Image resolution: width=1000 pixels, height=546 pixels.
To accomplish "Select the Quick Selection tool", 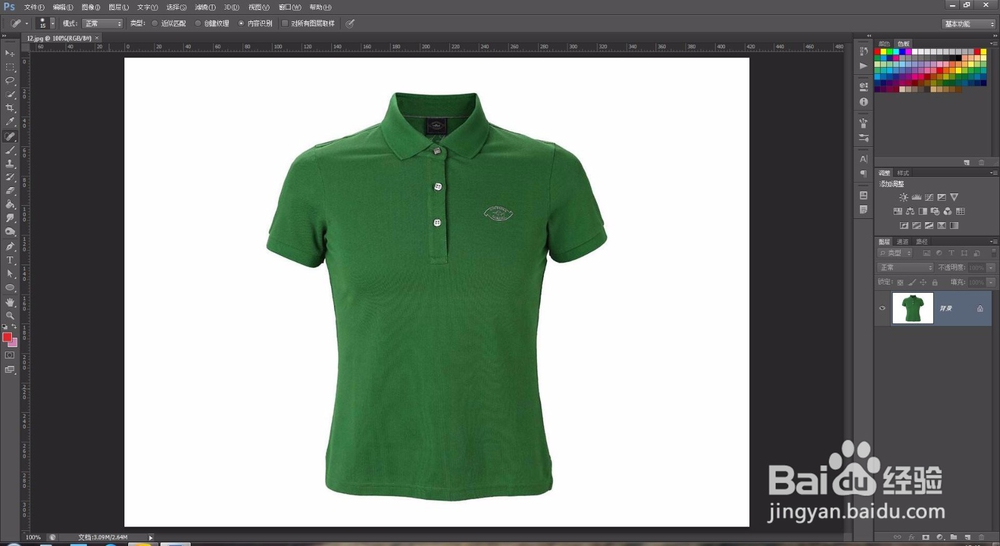I will pyautogui.click(x=10, y=94).
